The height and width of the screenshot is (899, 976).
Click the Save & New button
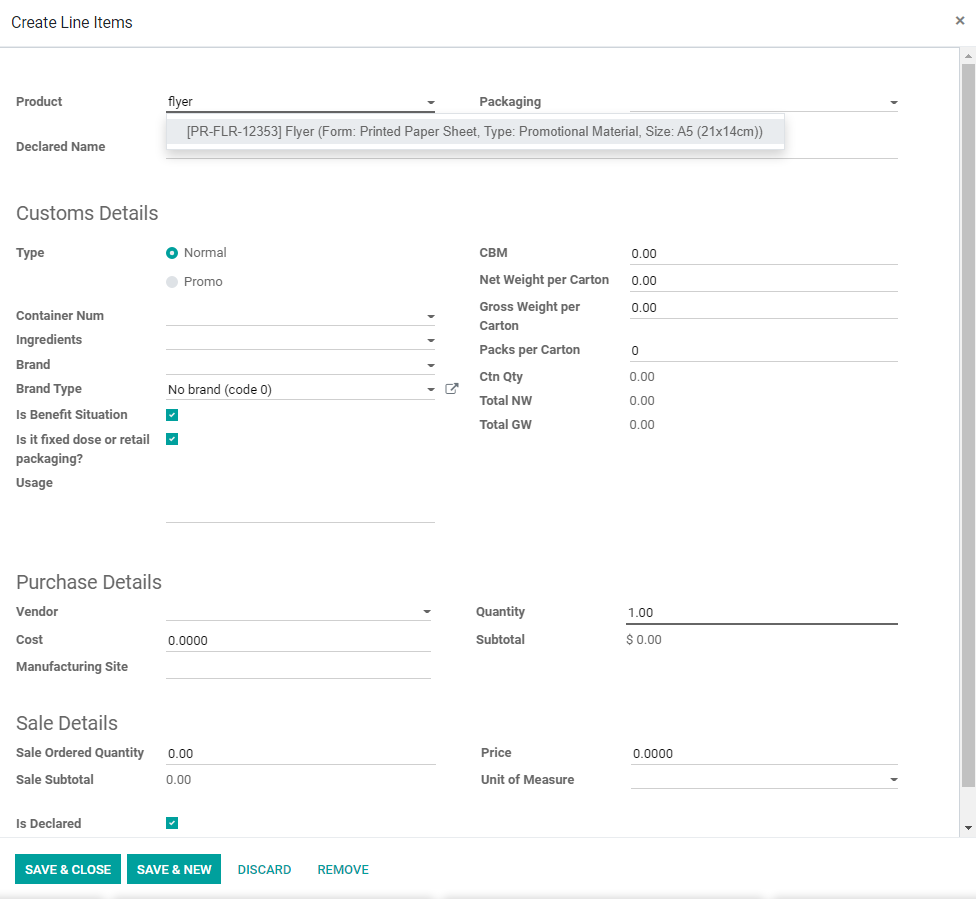click(x=174, y=869)
